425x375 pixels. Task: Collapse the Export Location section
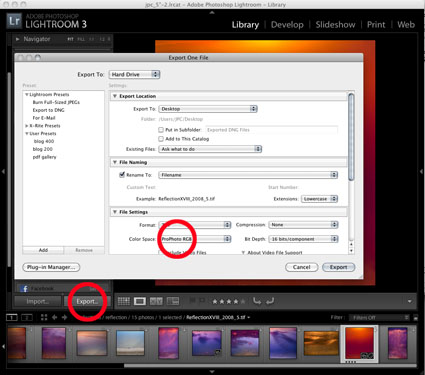pyautogui.click(x=115, y=96)
